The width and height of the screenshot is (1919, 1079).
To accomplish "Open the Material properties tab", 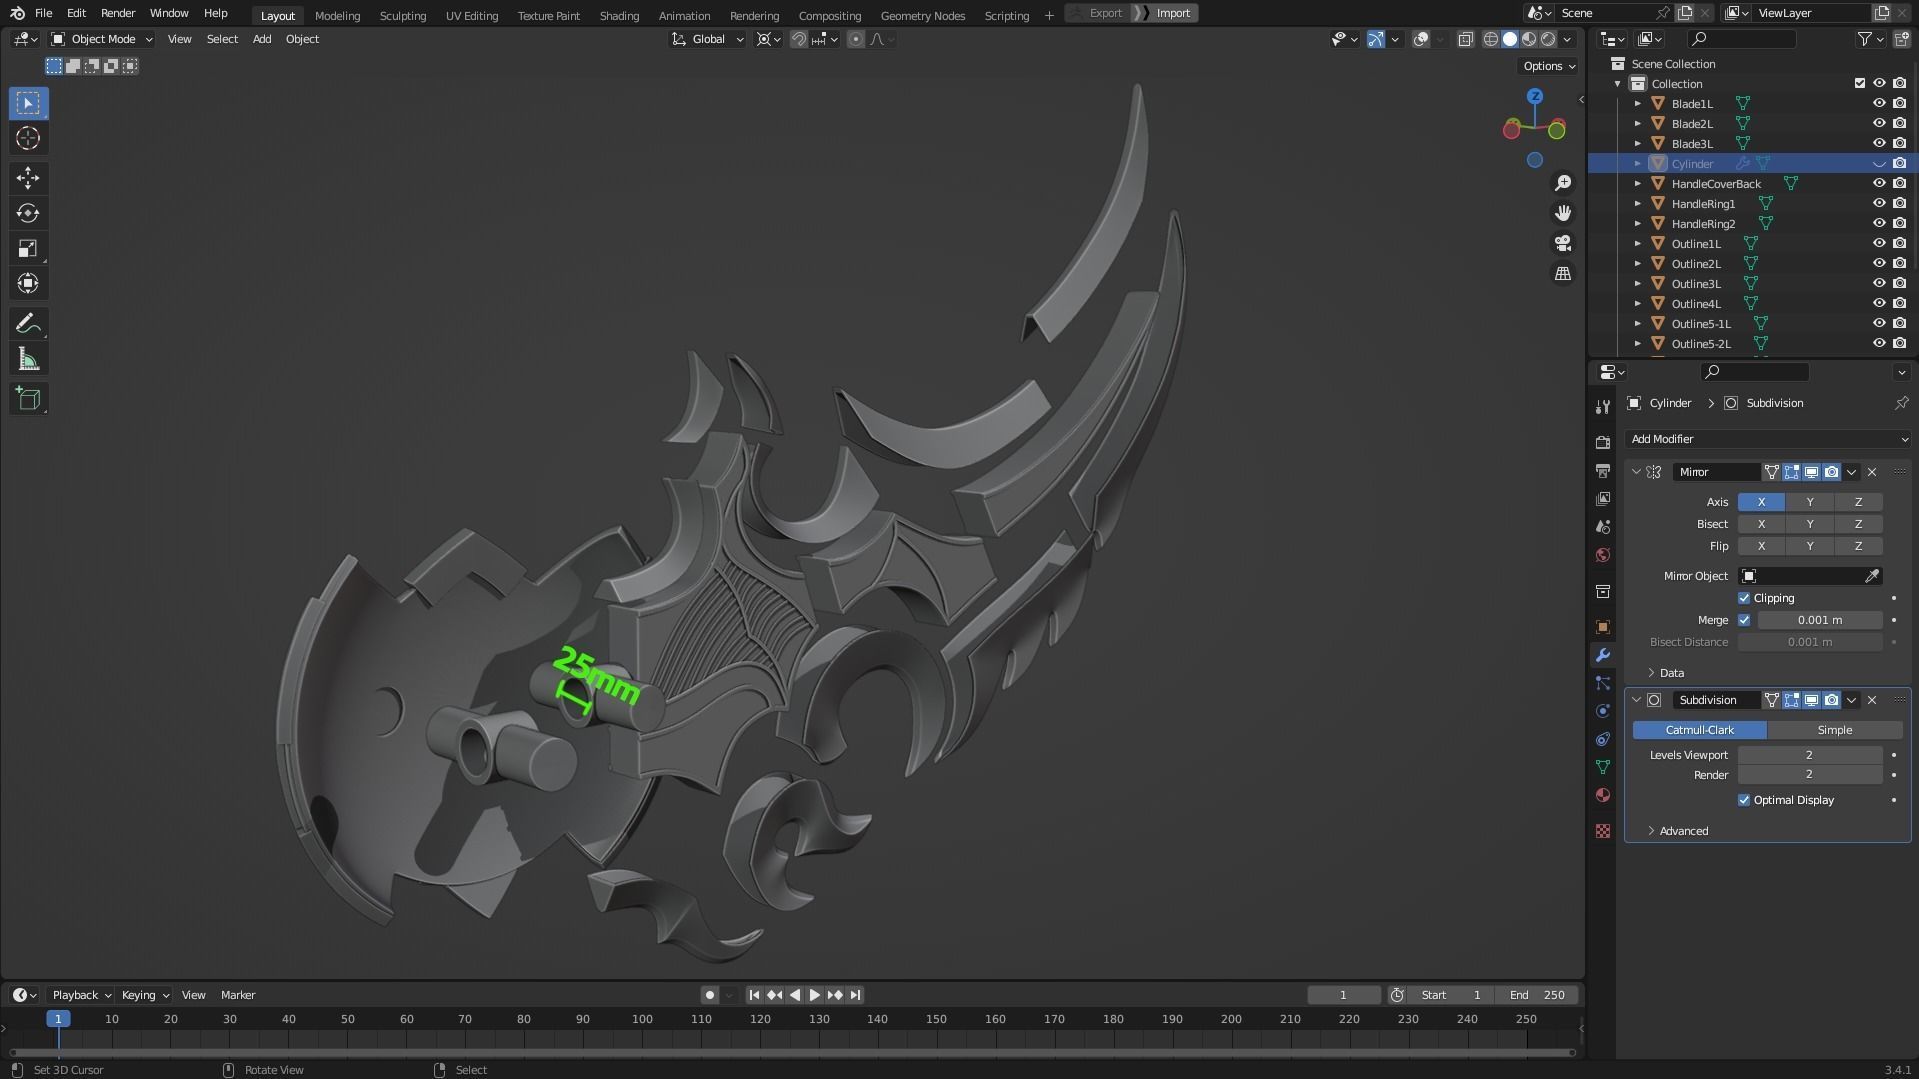I will 1603,795.
